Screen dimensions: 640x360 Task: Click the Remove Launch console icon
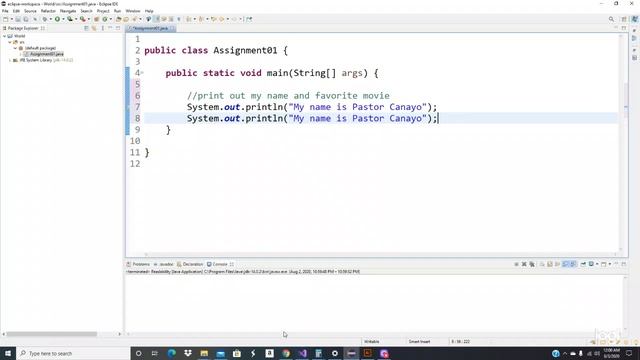[x=524, y=264]
